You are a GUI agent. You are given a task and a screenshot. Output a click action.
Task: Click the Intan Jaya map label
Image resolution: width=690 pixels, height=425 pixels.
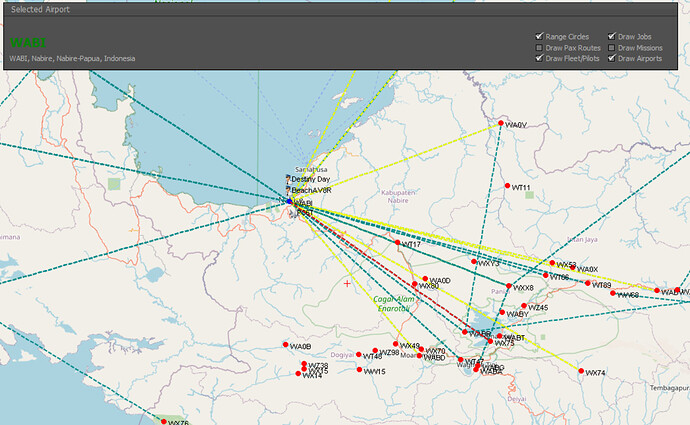pos(582,239)
